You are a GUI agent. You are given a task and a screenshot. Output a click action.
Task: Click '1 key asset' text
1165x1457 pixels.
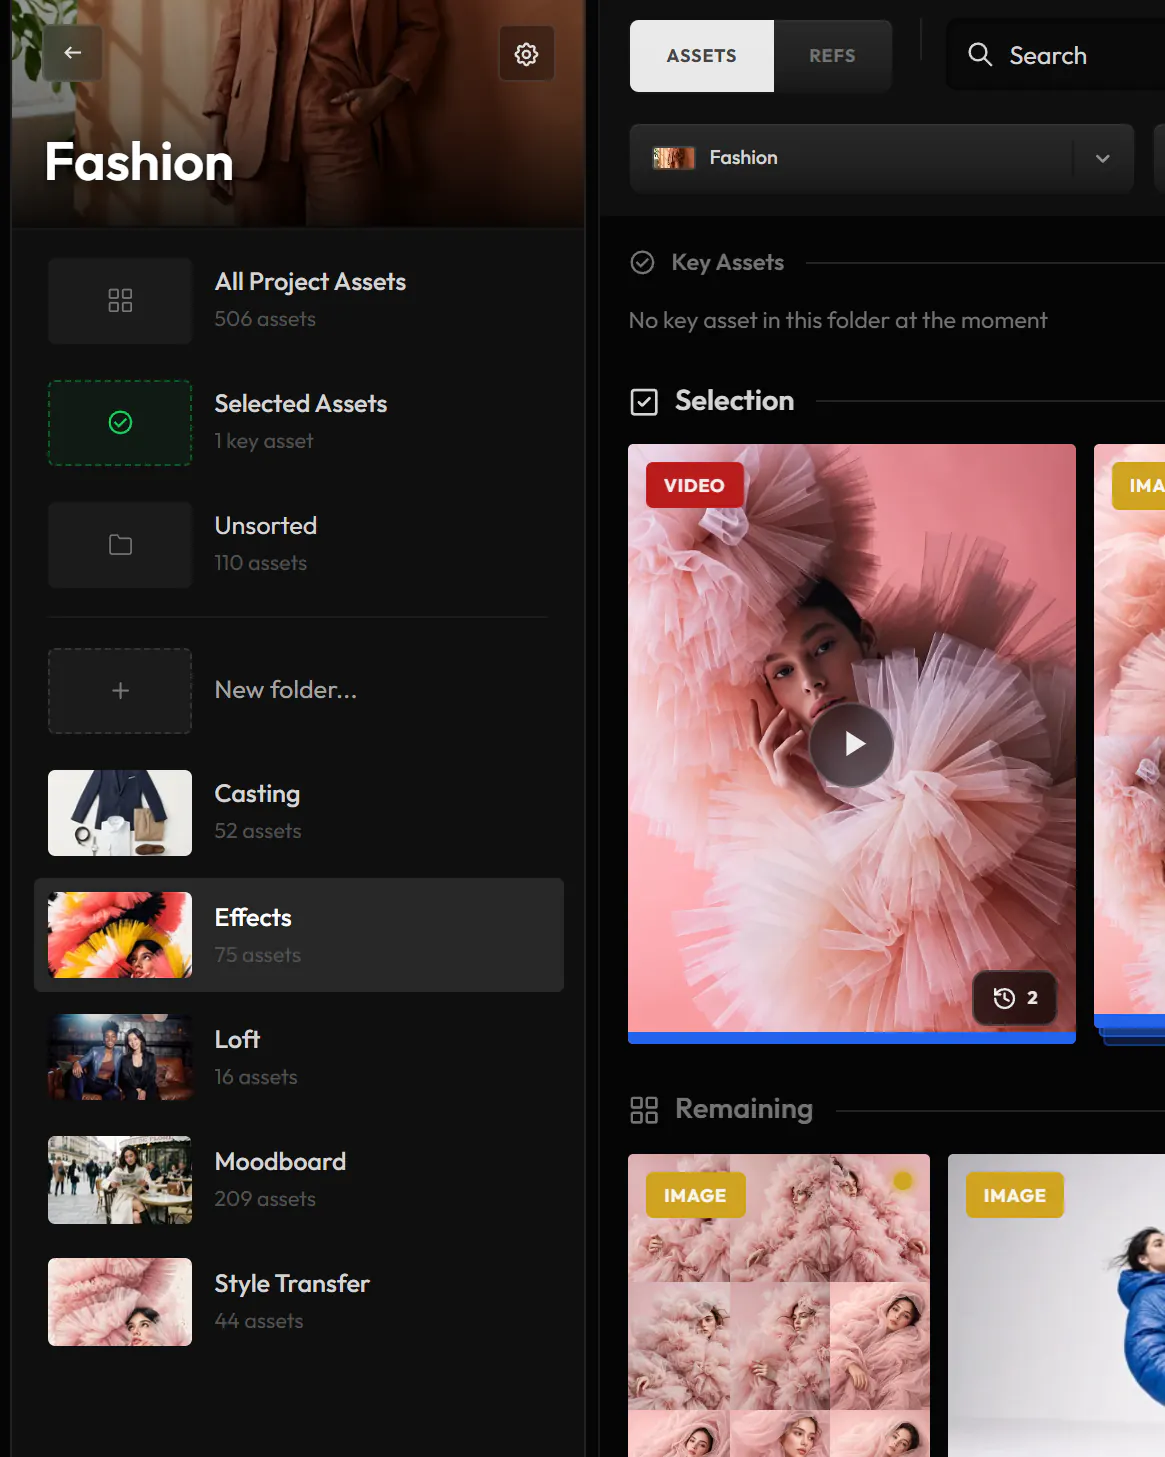264,441
